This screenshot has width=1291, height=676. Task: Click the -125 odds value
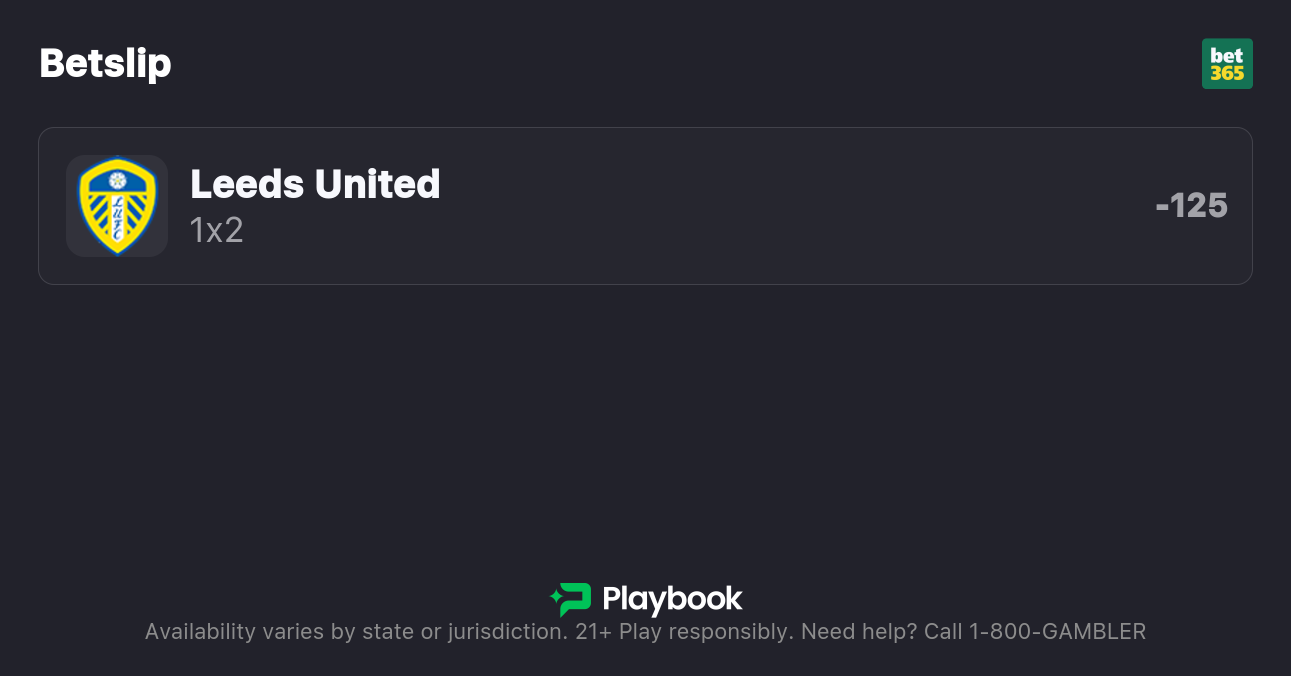(1191, 206)
